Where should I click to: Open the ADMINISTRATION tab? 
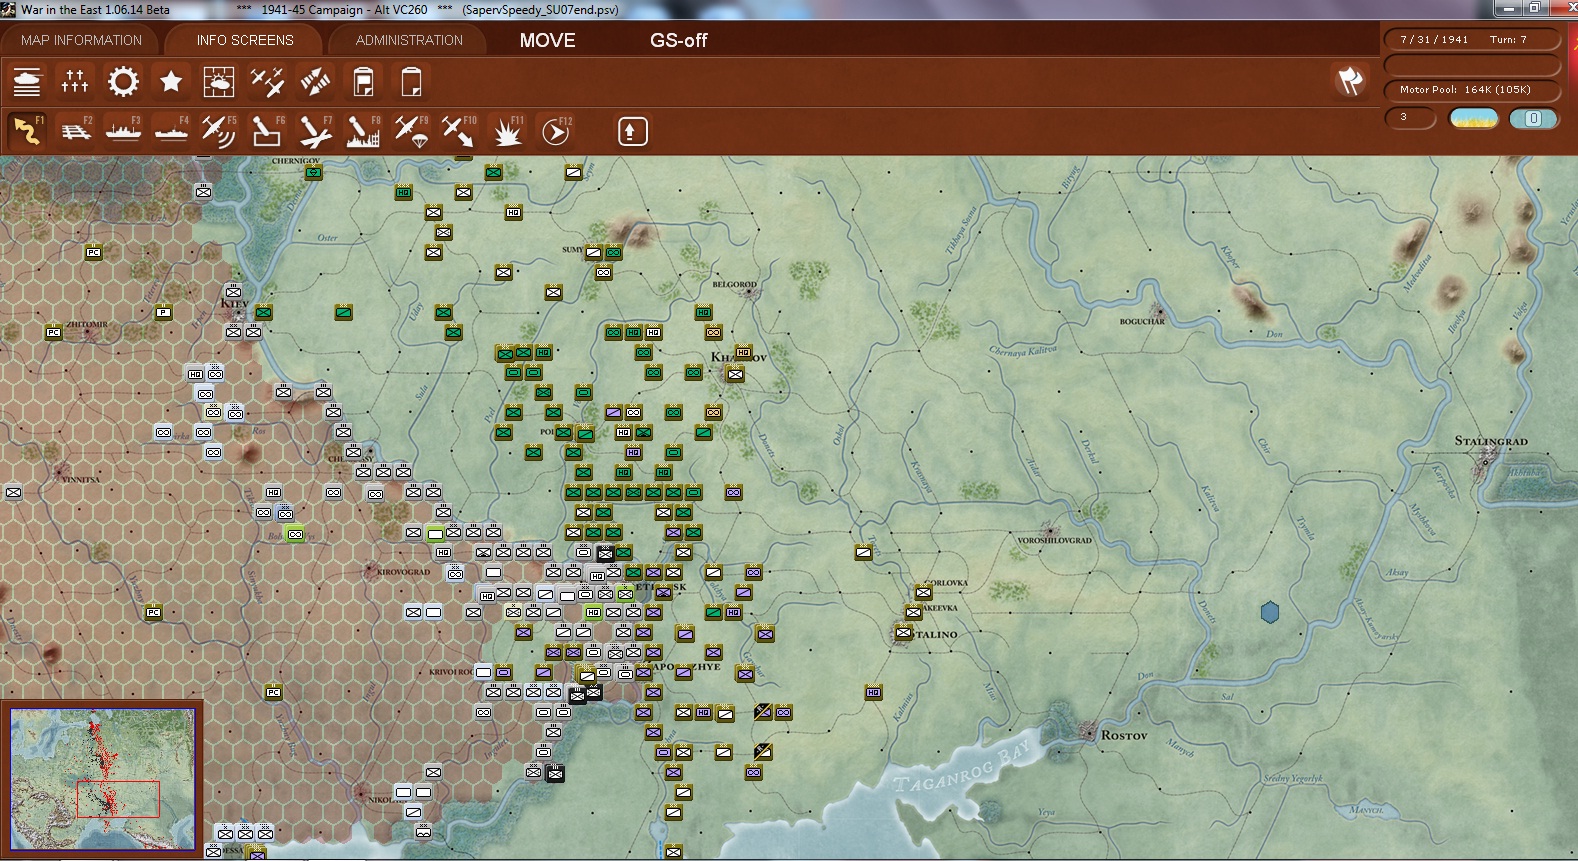click(409, 40)
